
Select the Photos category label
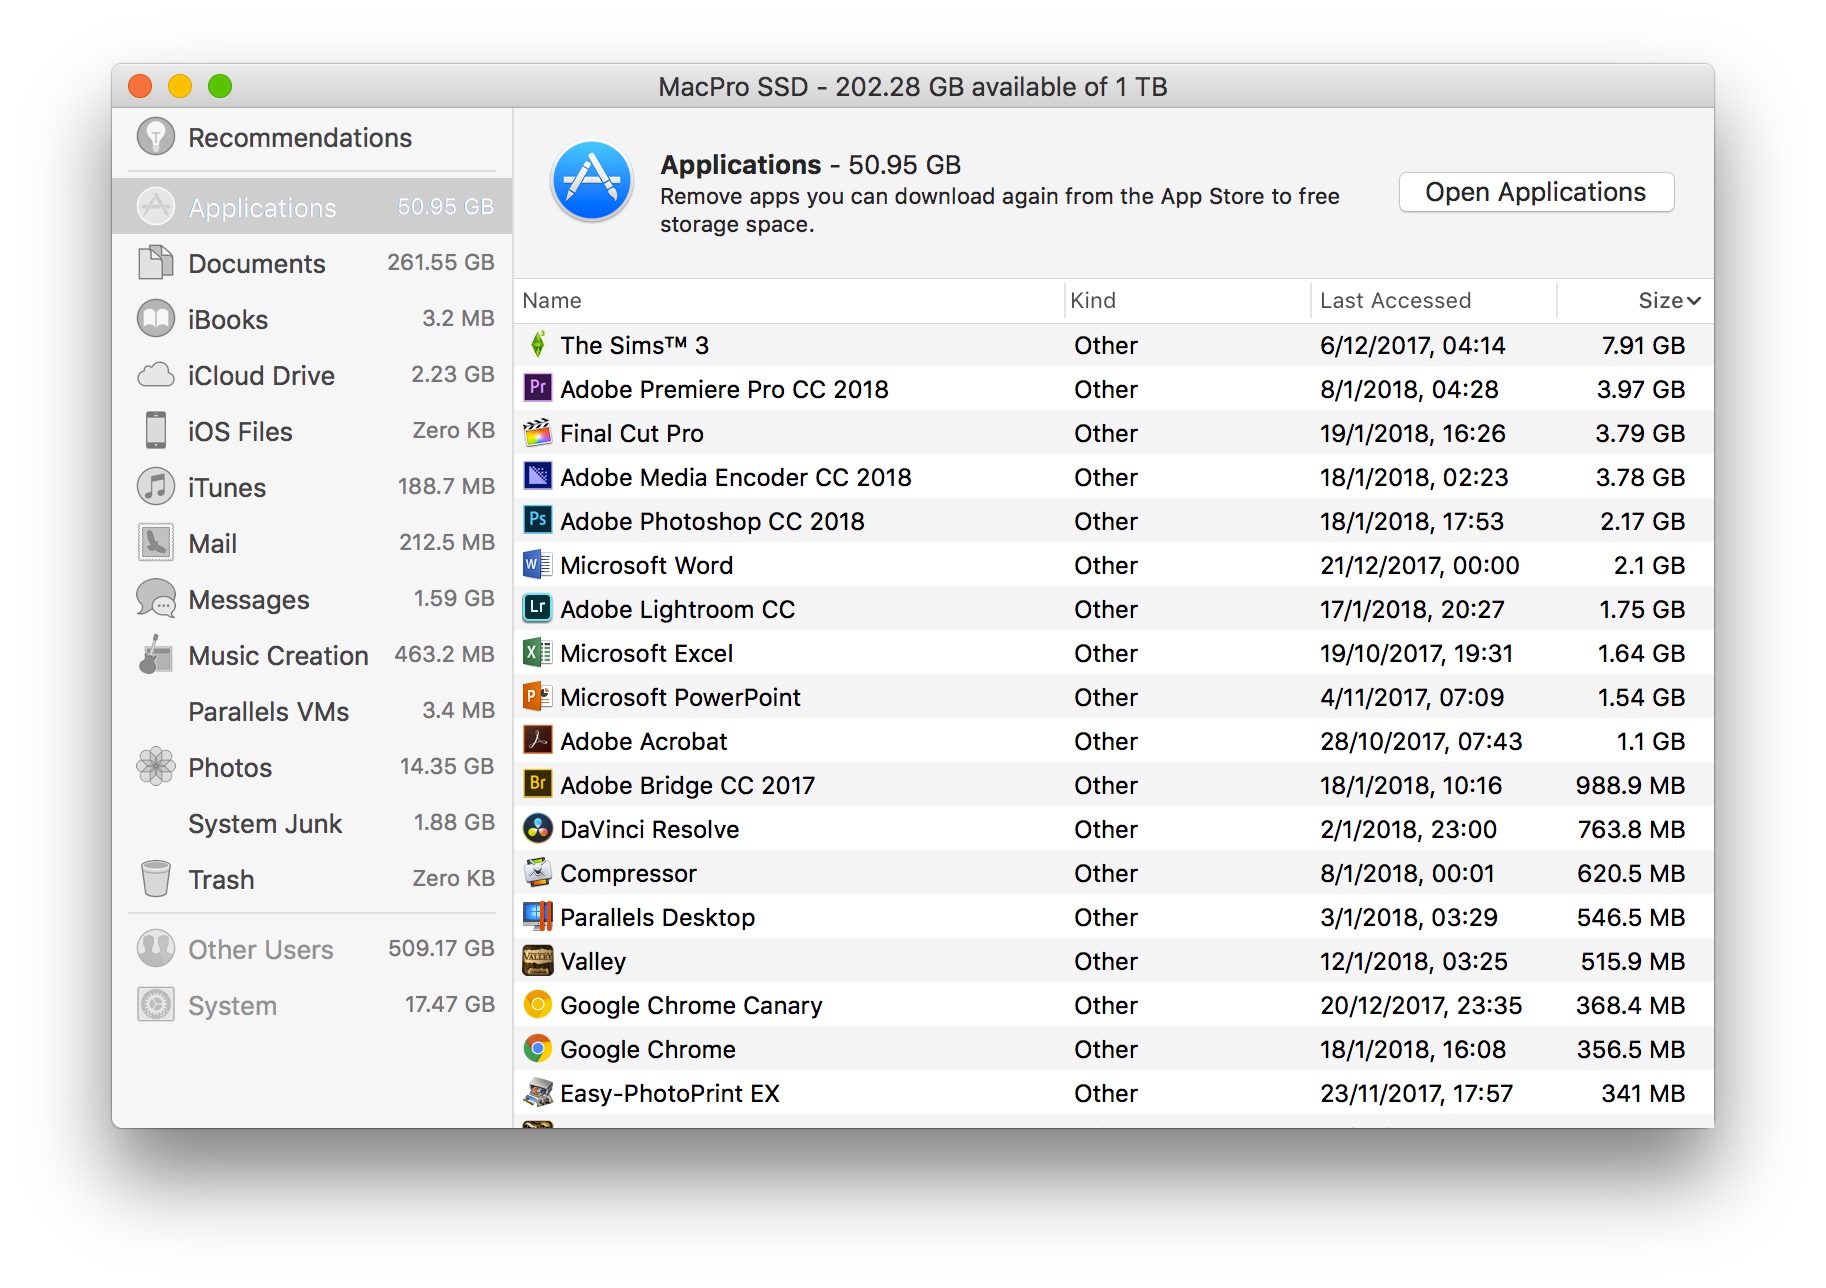230,767
